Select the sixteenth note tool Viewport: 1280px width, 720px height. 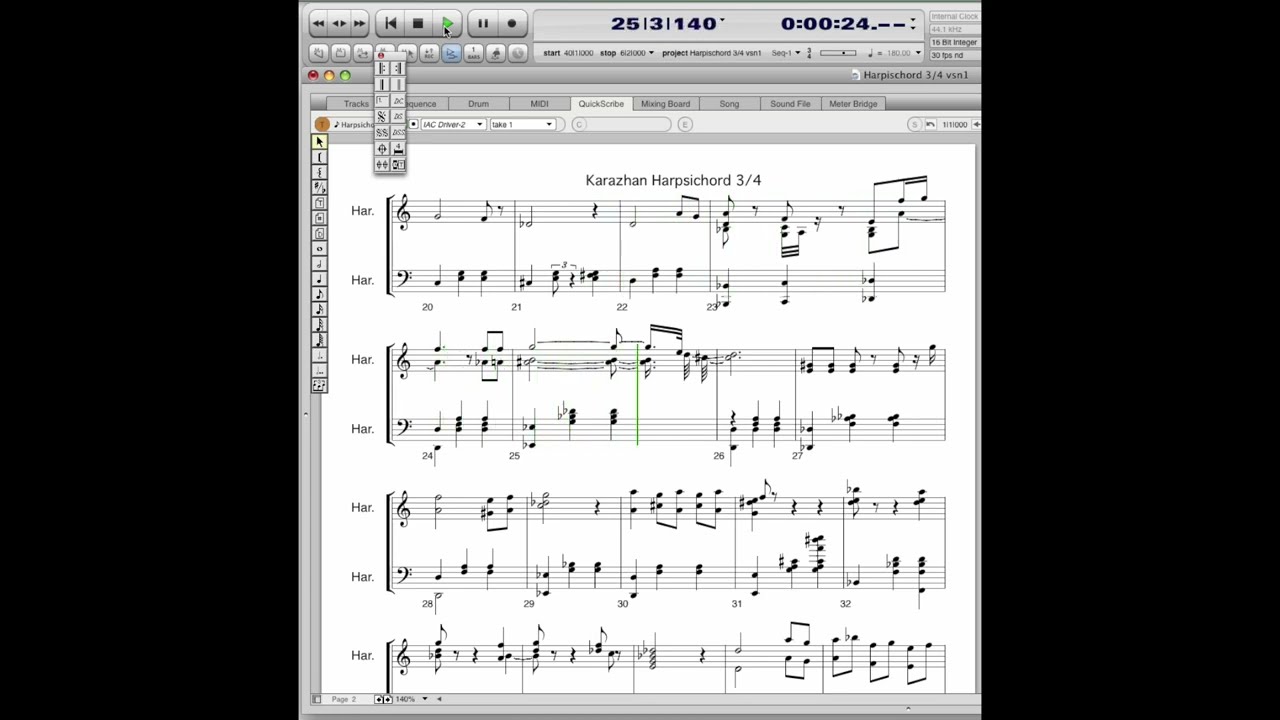pos(319,308)
